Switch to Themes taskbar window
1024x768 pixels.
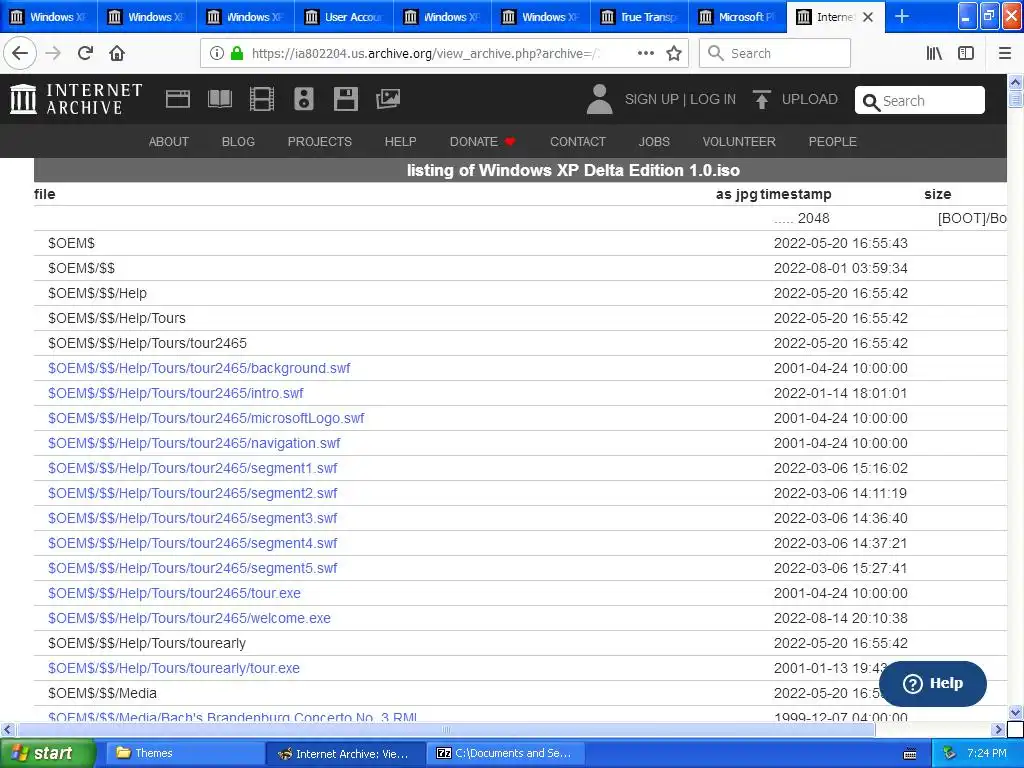[185, 753]
